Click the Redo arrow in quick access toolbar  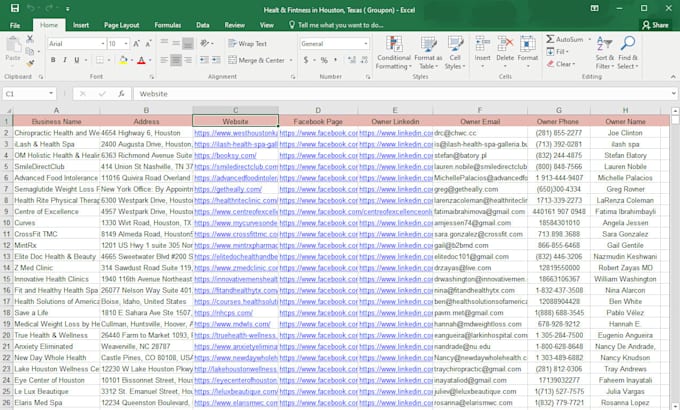pyautogui.click(x=50, y=8)
